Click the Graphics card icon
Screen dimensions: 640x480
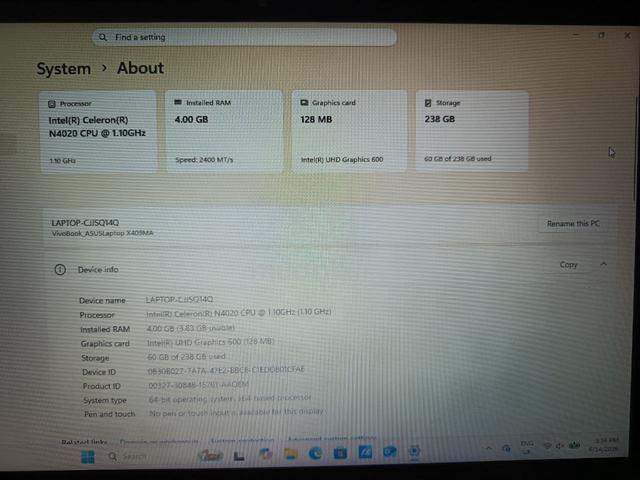pyautogui.click(x=304, y=102)
